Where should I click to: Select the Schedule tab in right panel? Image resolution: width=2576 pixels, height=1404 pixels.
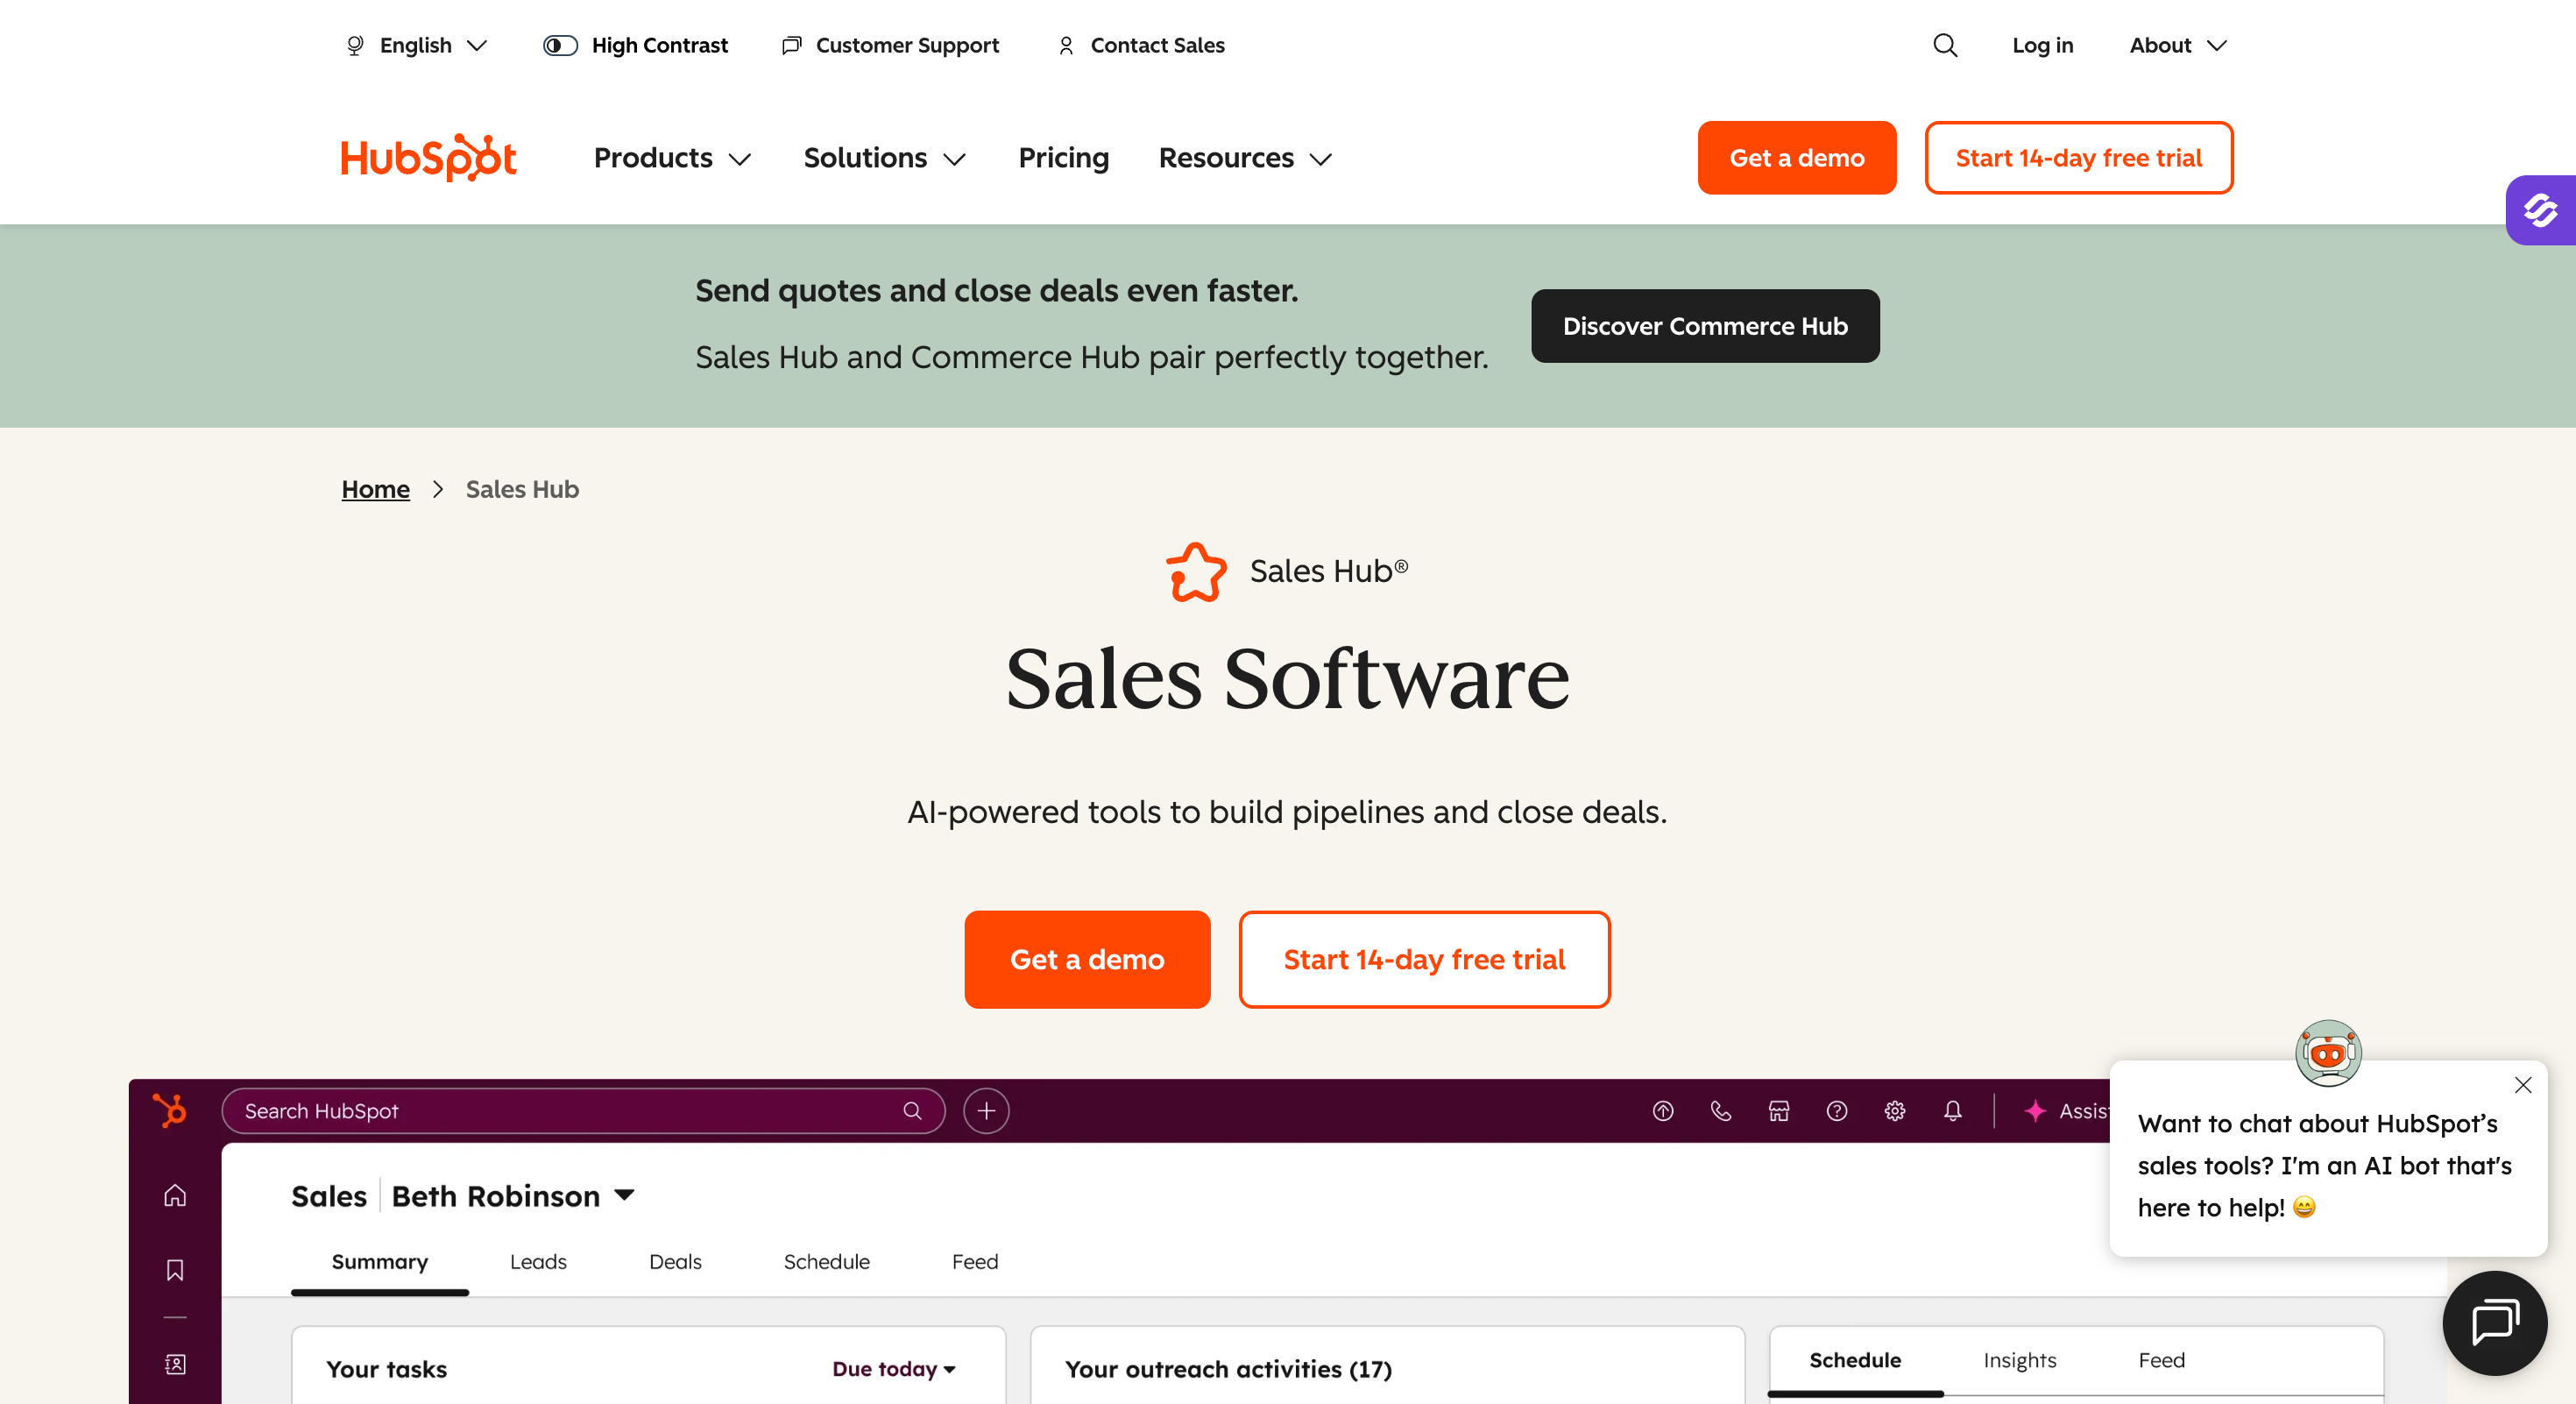point(1855,1360)
